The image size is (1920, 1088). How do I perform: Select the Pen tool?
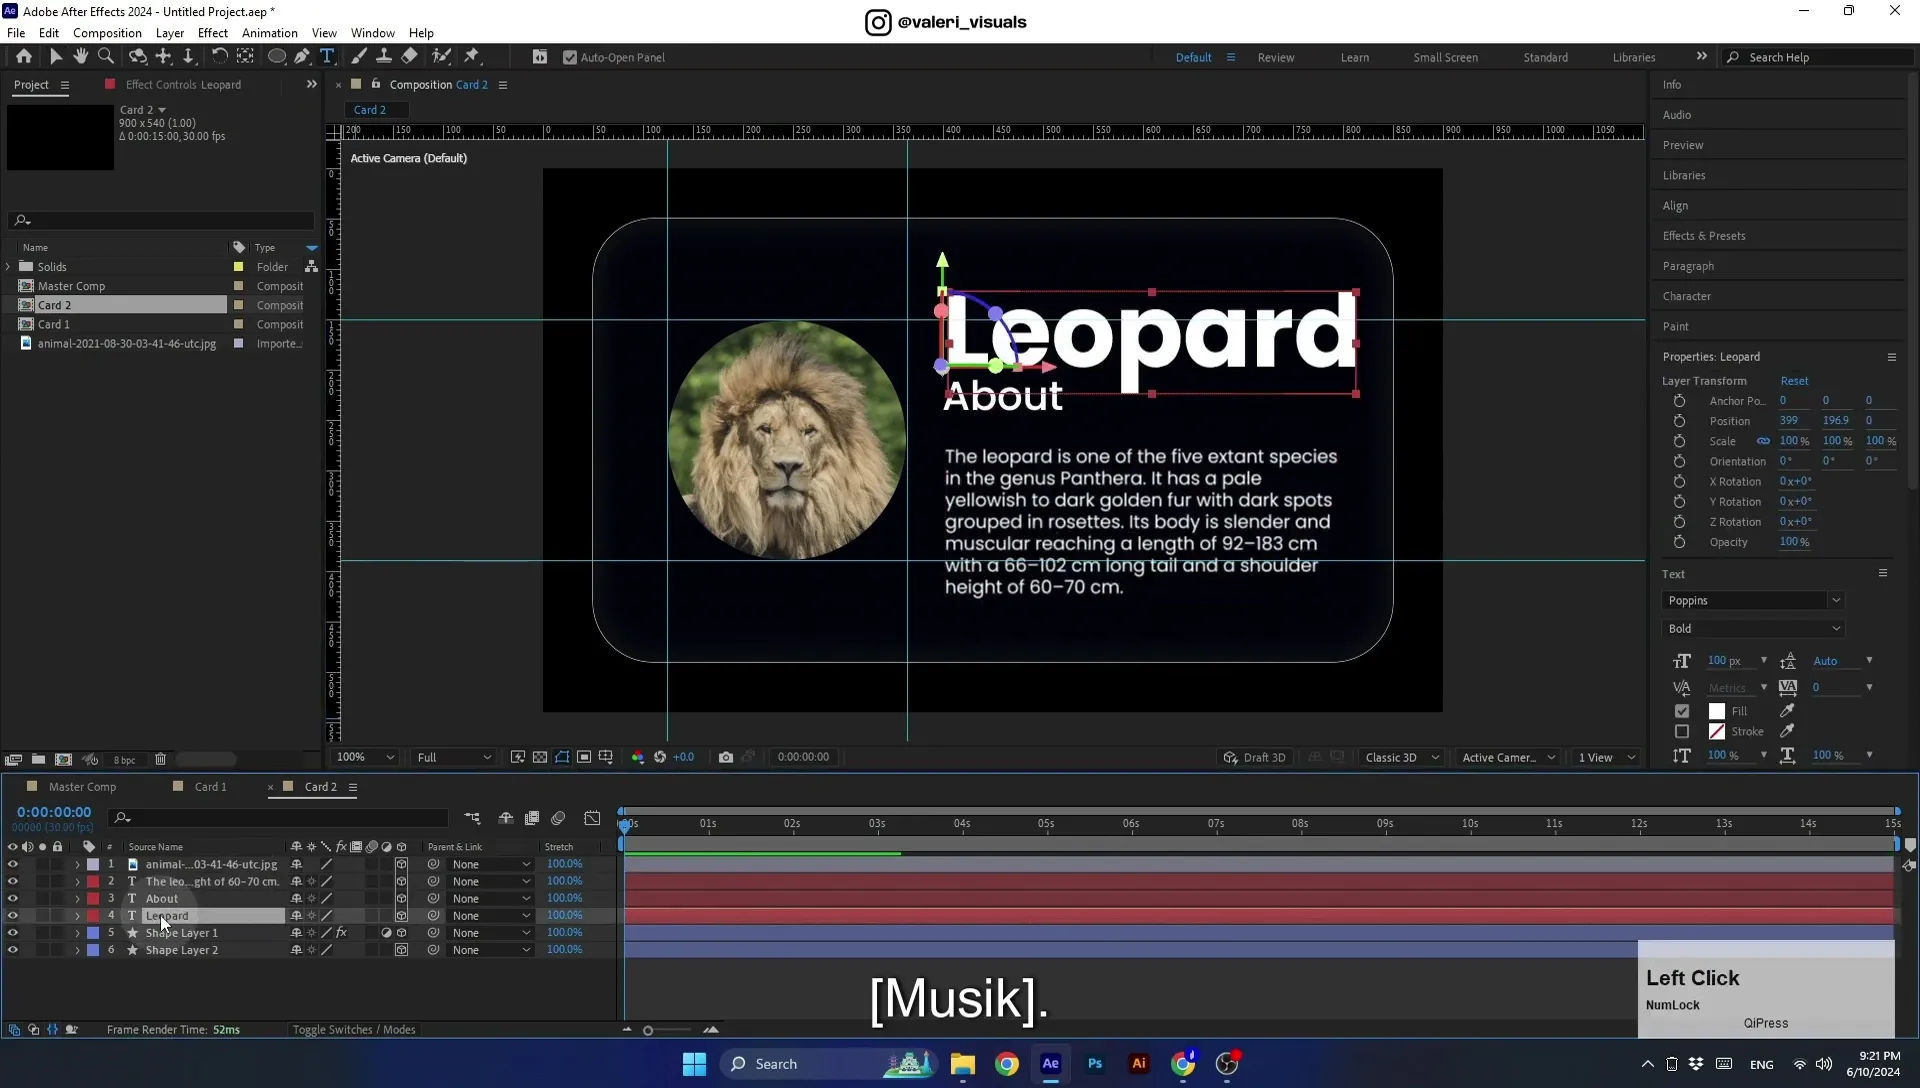click(302, 57)
